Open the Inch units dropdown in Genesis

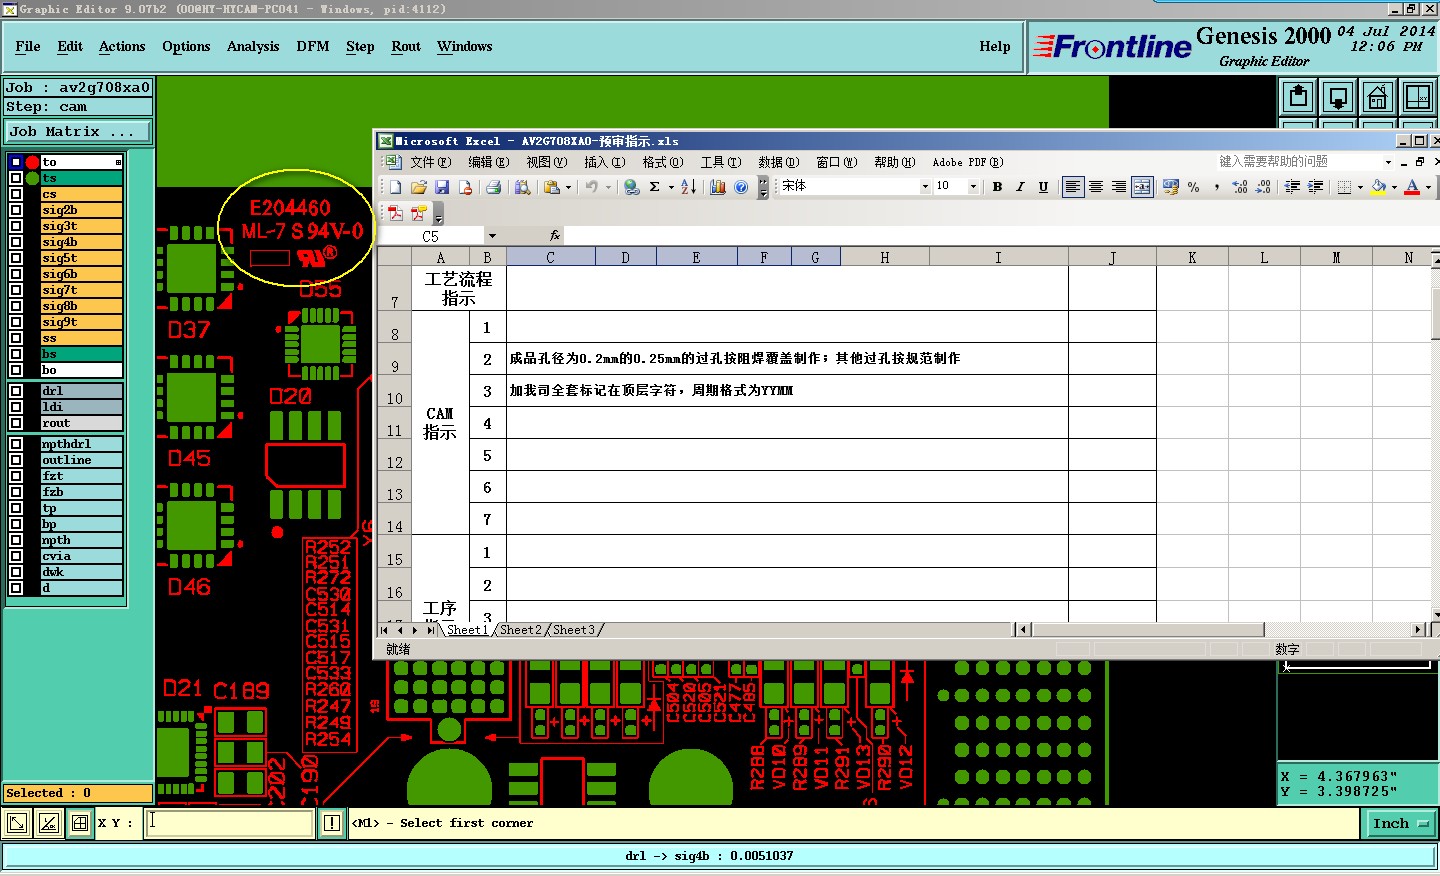[x=1400, y=823]
